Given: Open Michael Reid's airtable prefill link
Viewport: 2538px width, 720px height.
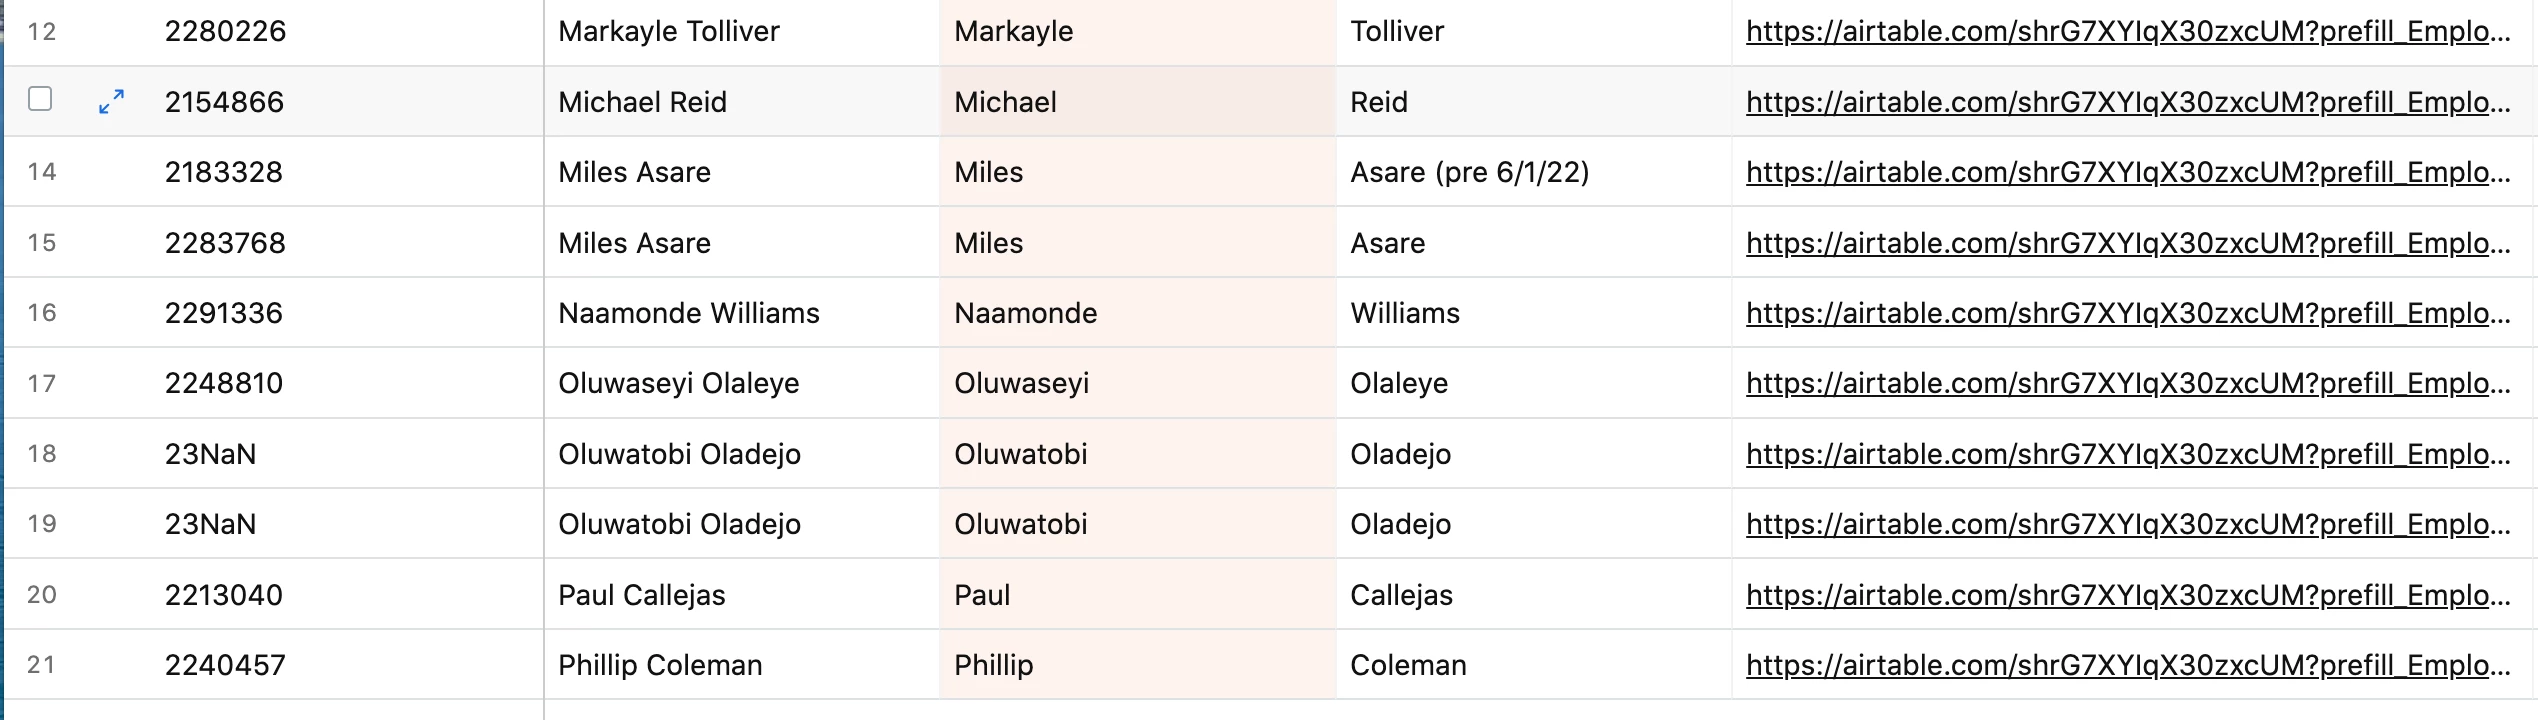Looking at the screenshot, I should tap(2128, 102).
